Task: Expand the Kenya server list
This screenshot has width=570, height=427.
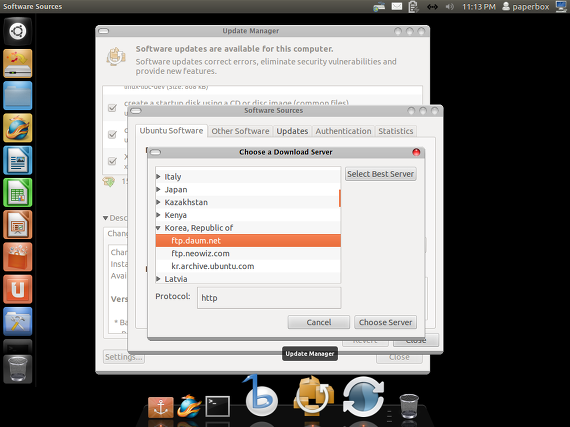Action: tap(158, 215)
